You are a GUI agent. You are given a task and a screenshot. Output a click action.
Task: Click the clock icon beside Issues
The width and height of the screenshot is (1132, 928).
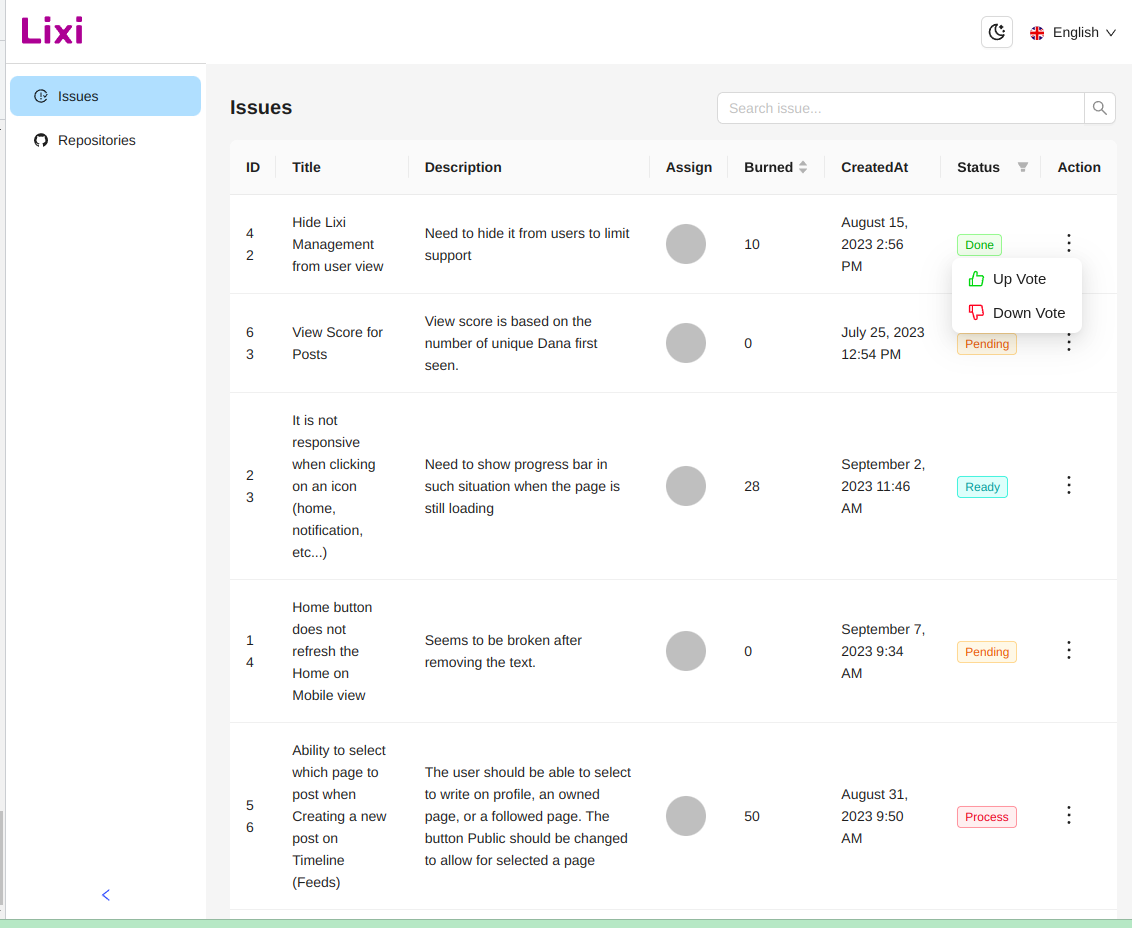pos(40,95)
